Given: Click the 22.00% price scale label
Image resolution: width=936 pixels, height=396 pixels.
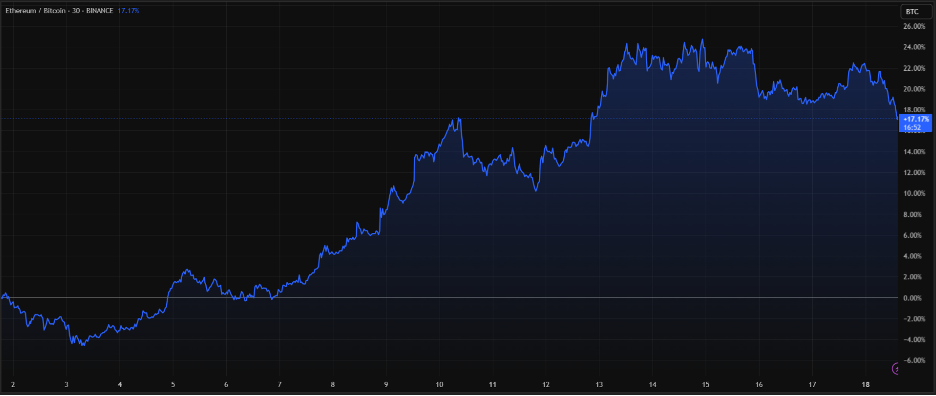Looking at the screenshot, I should 915,69.
